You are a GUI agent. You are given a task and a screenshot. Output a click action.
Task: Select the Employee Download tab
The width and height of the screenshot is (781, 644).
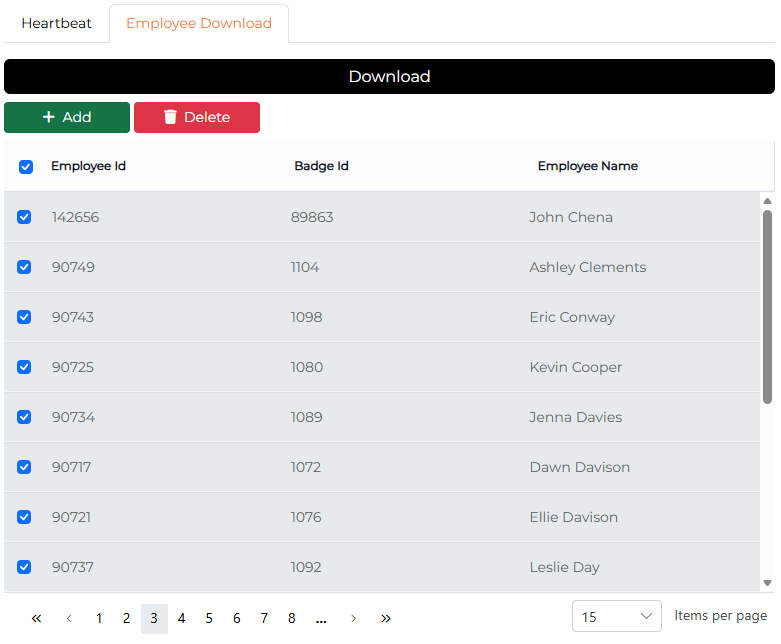click(x=199, y=23)
